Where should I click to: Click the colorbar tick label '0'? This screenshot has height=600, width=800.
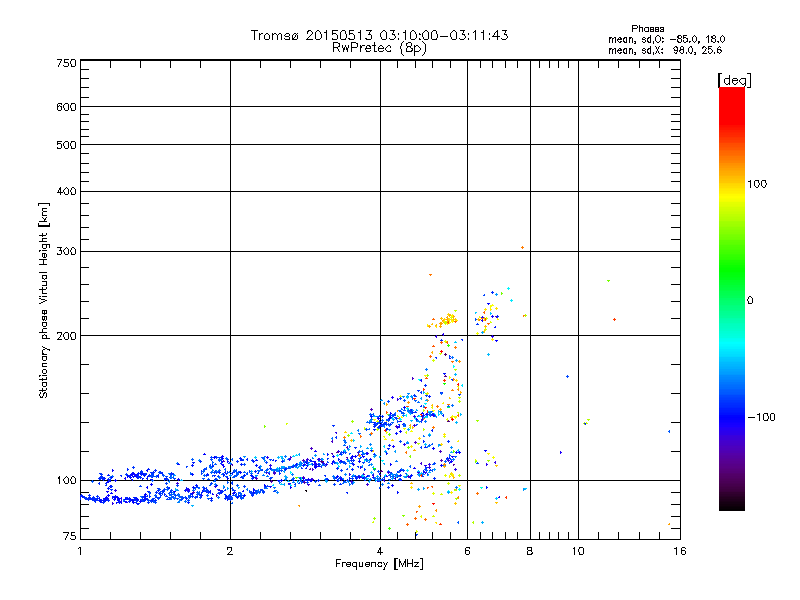750,301
